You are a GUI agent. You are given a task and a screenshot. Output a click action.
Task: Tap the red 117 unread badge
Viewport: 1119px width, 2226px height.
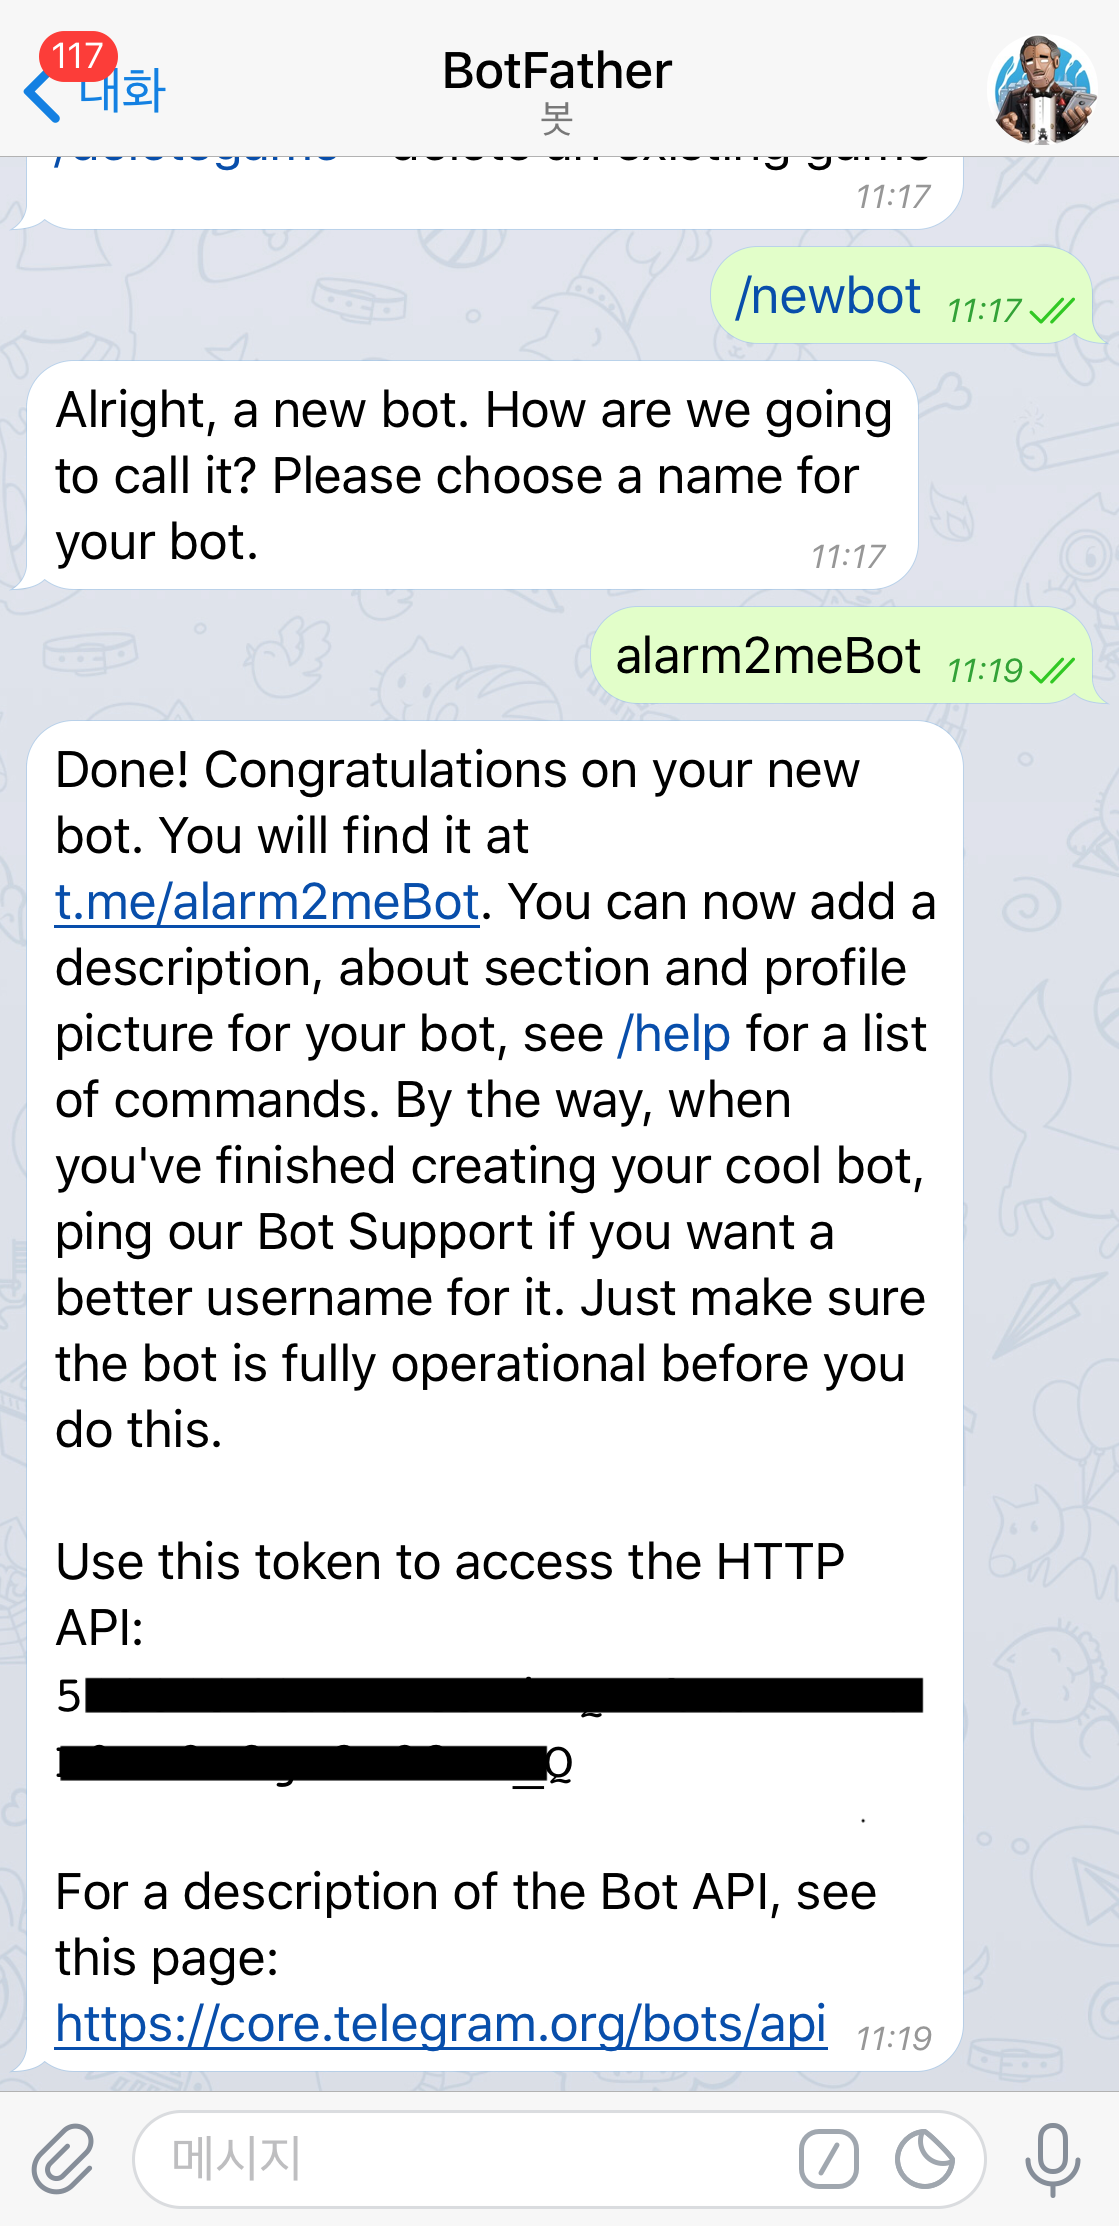coord(78,55)
